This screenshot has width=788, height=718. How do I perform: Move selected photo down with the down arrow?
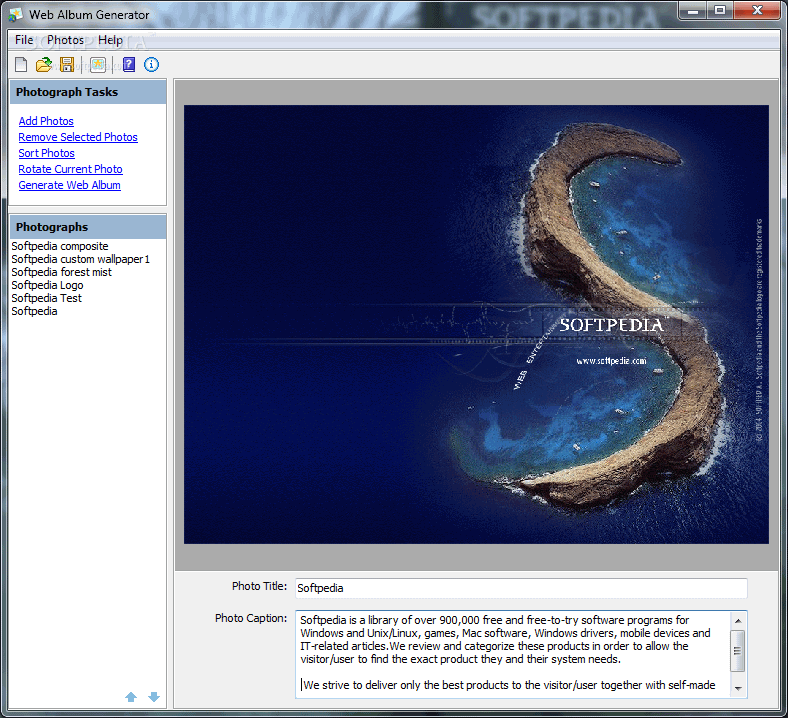(x=154, y=697)
